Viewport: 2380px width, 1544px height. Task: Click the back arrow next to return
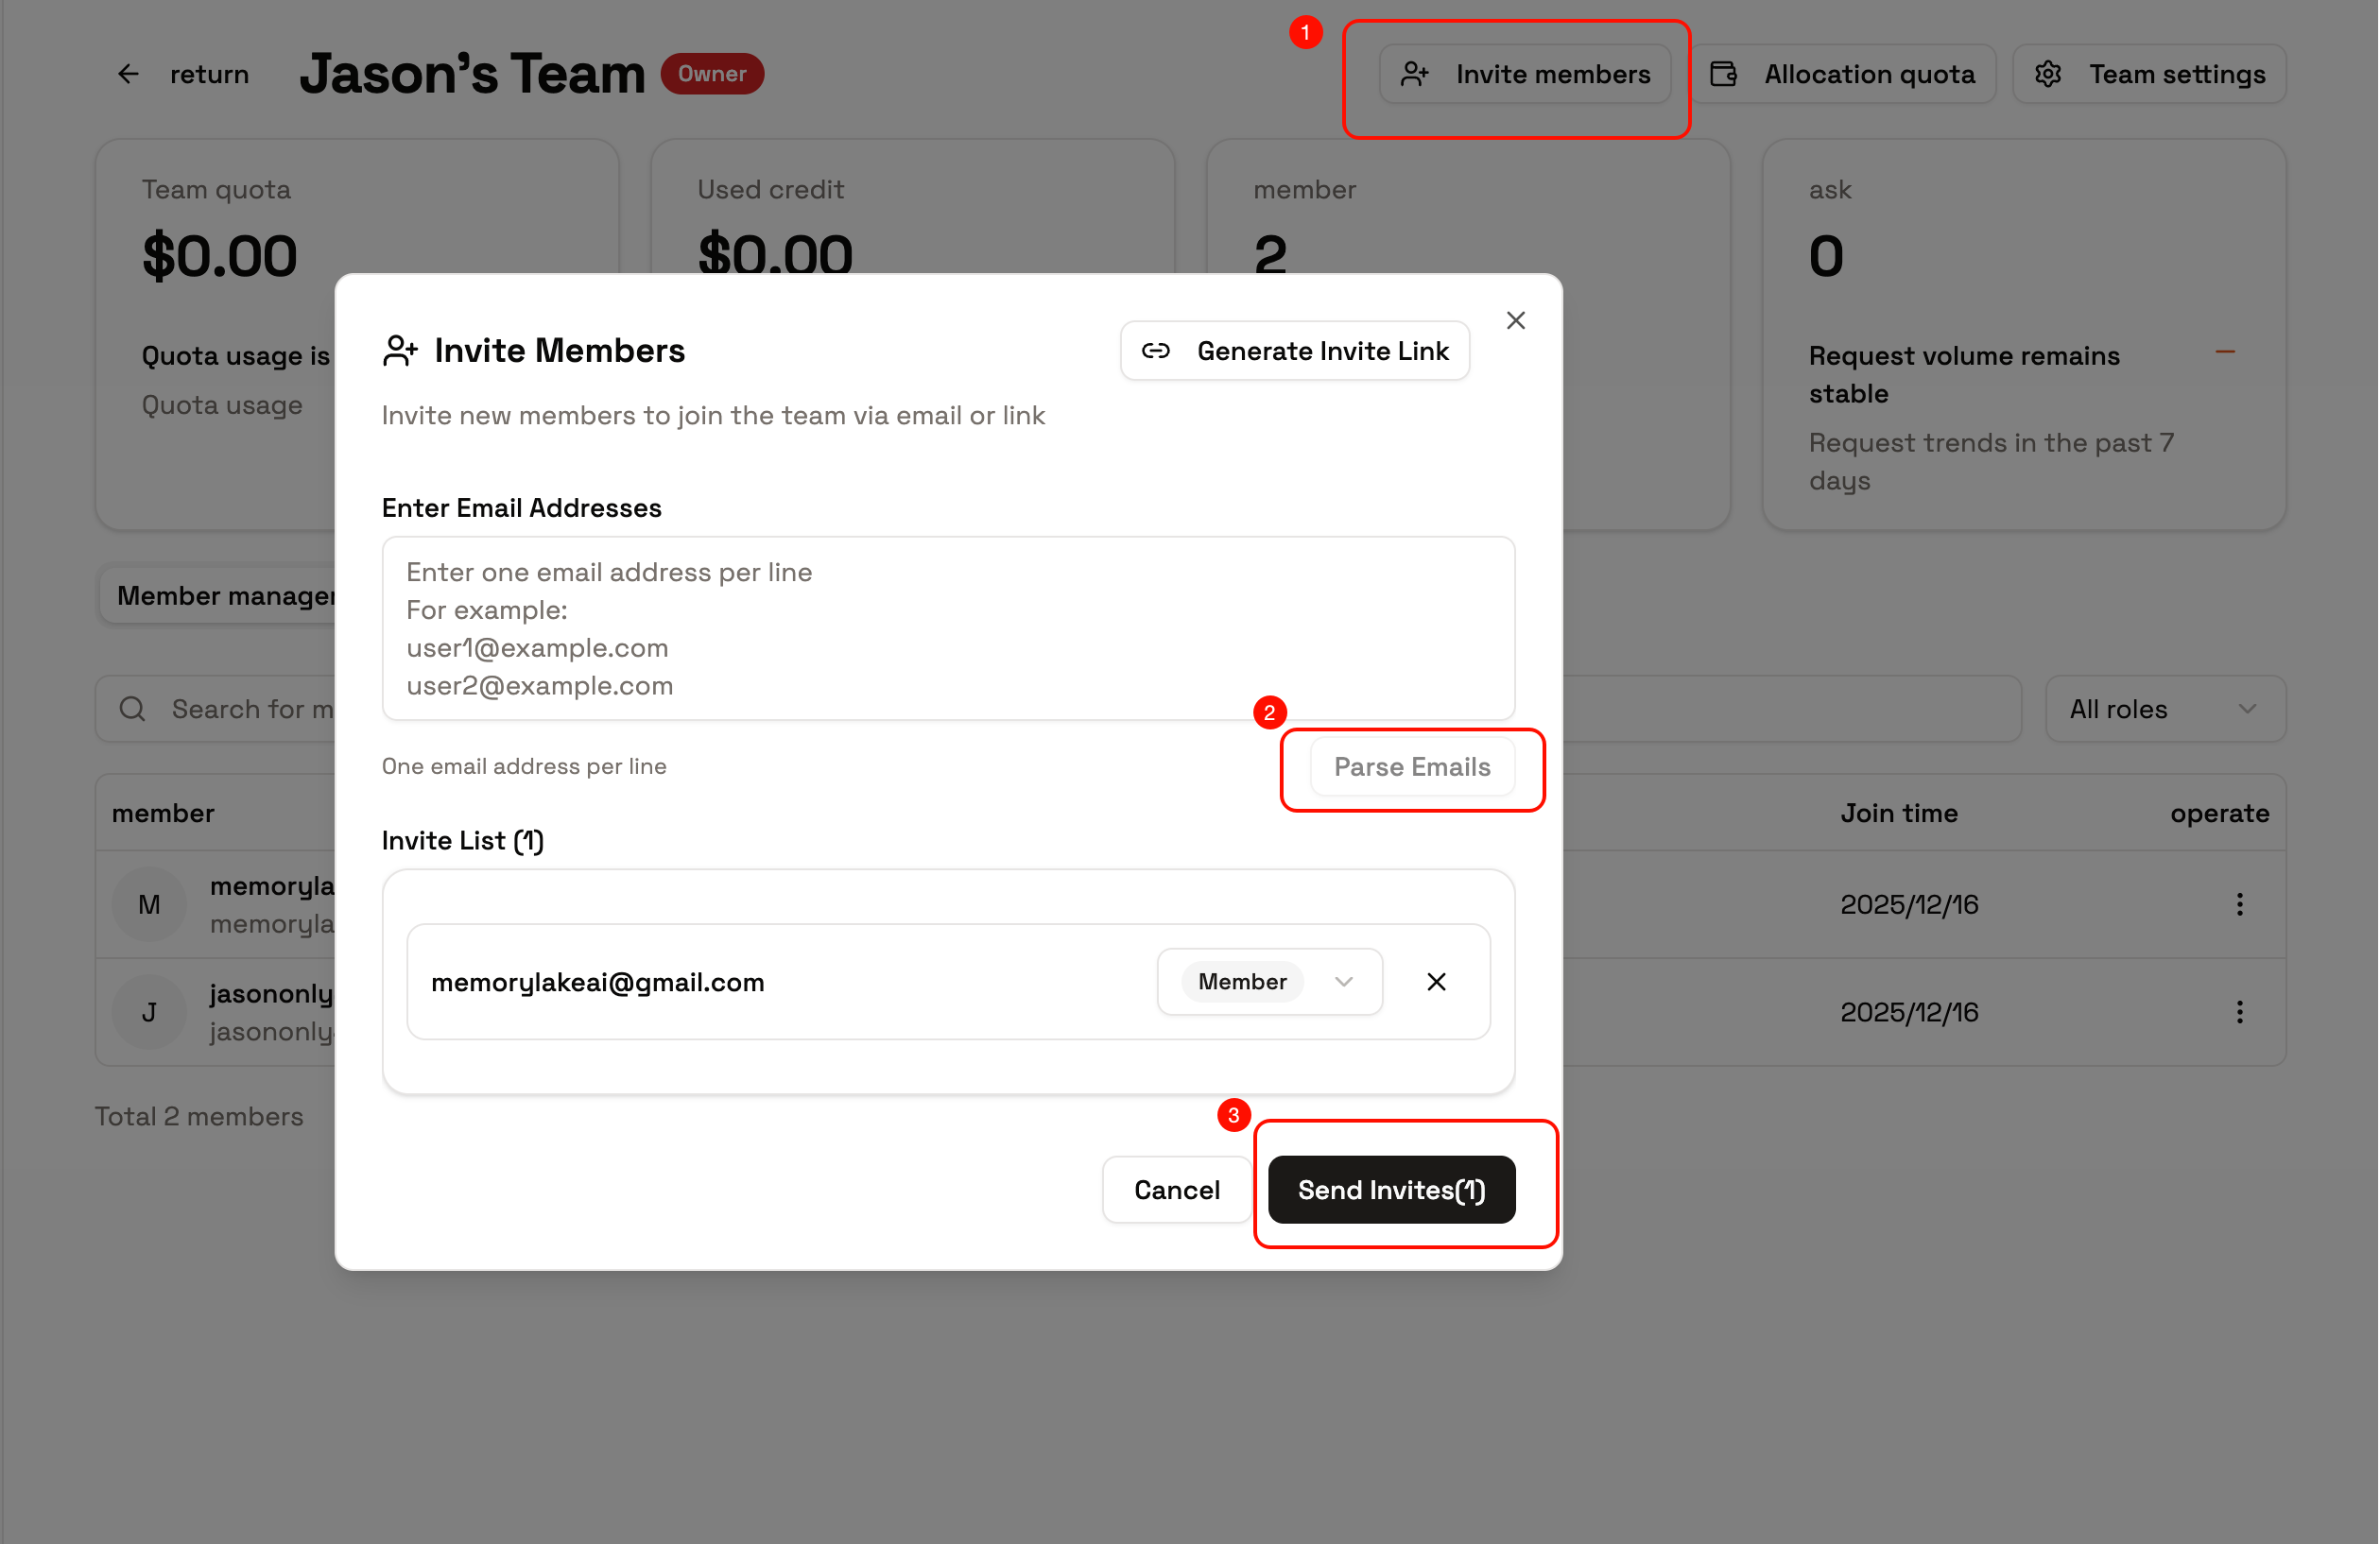point(128,73)
